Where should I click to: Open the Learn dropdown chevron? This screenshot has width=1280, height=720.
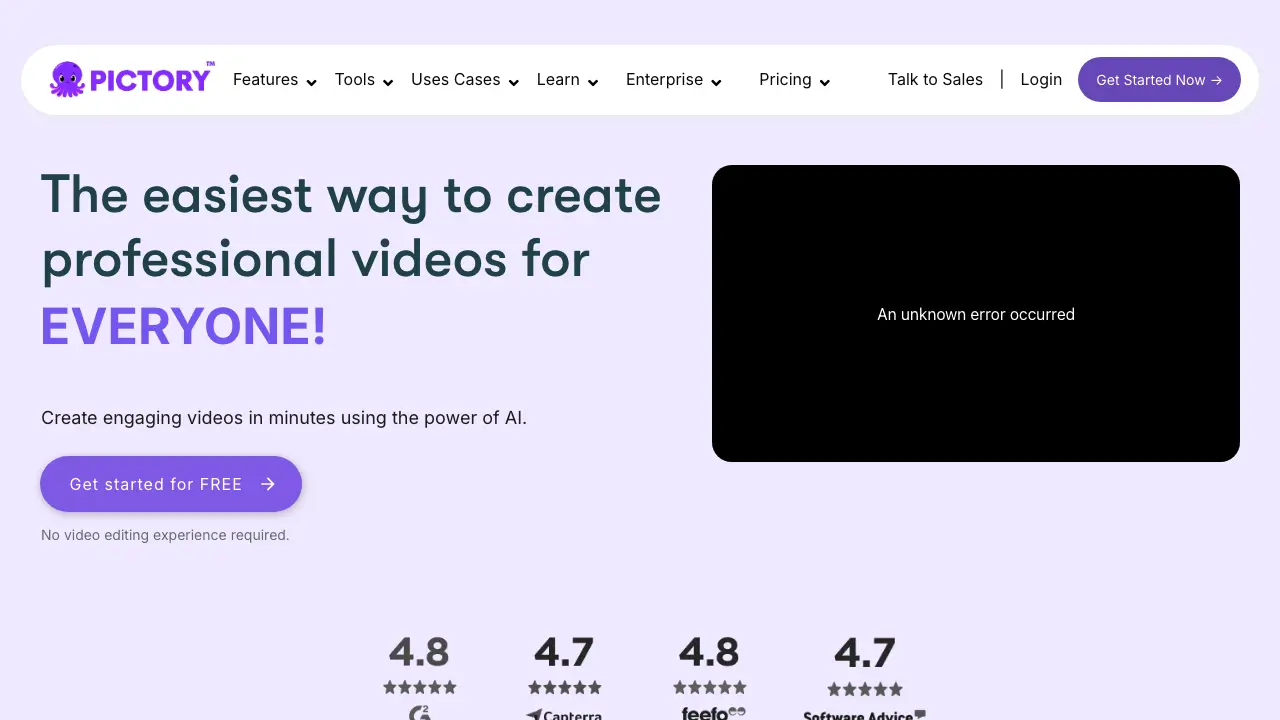(592, 82)
